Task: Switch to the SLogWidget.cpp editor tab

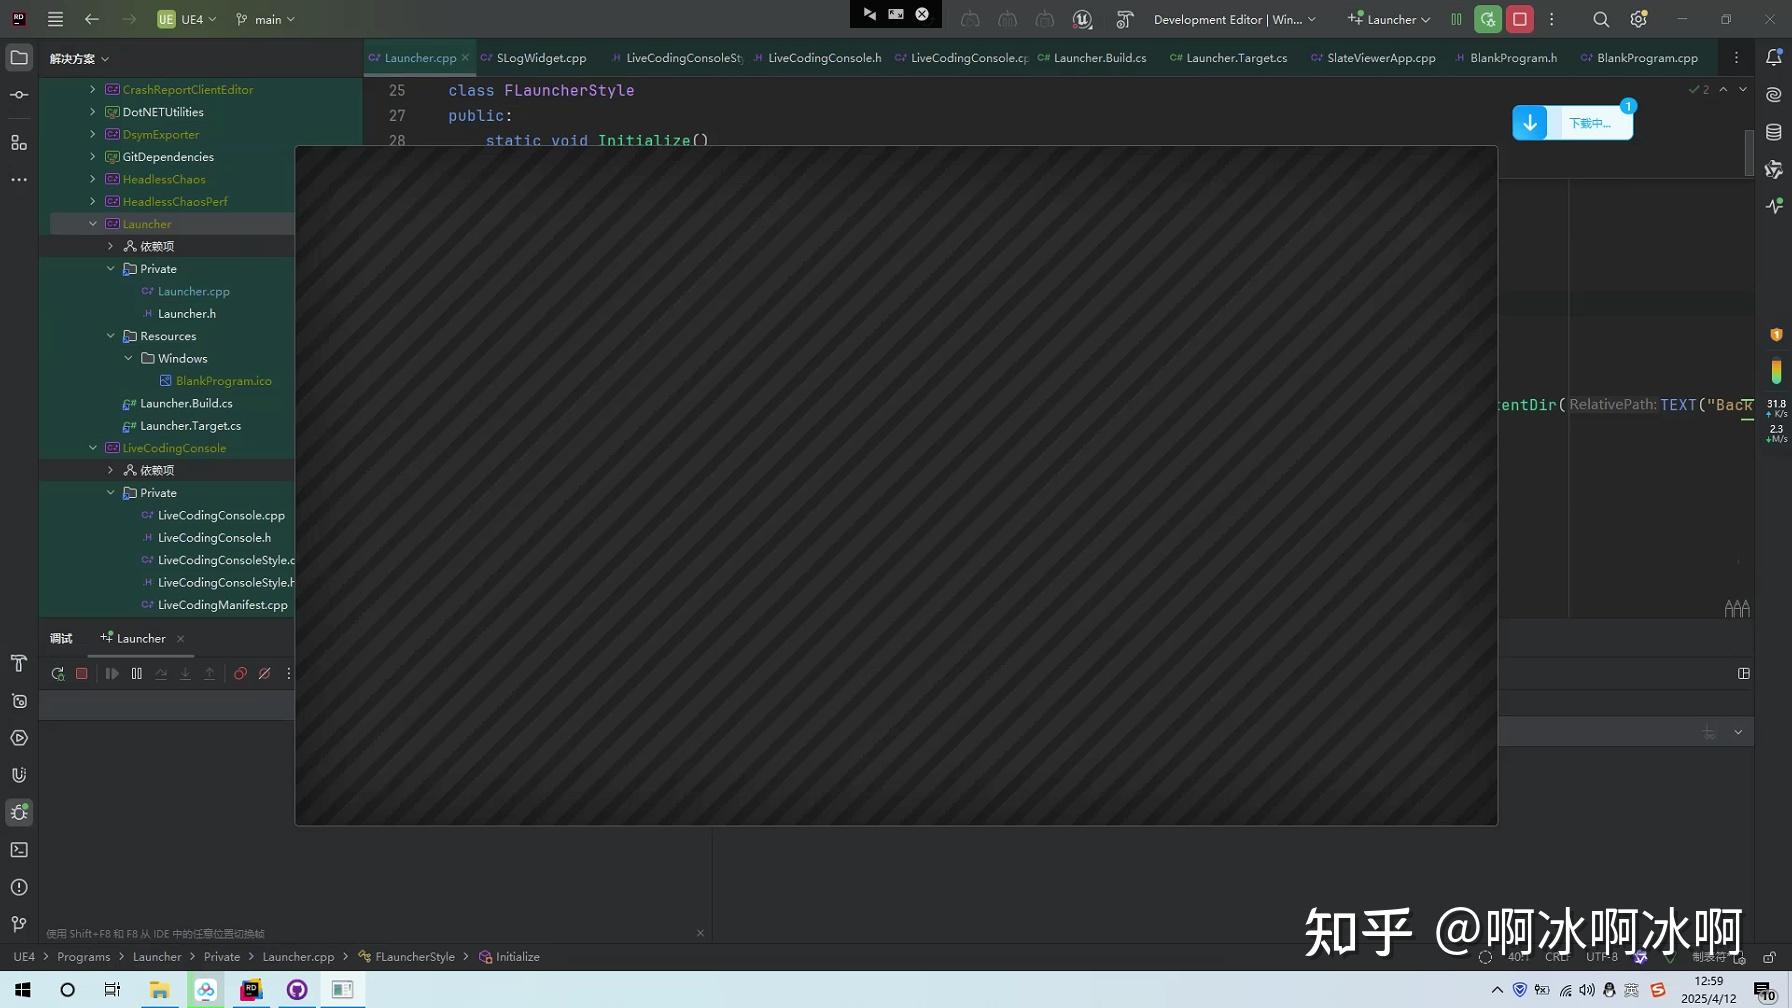Action: (541, 57)
